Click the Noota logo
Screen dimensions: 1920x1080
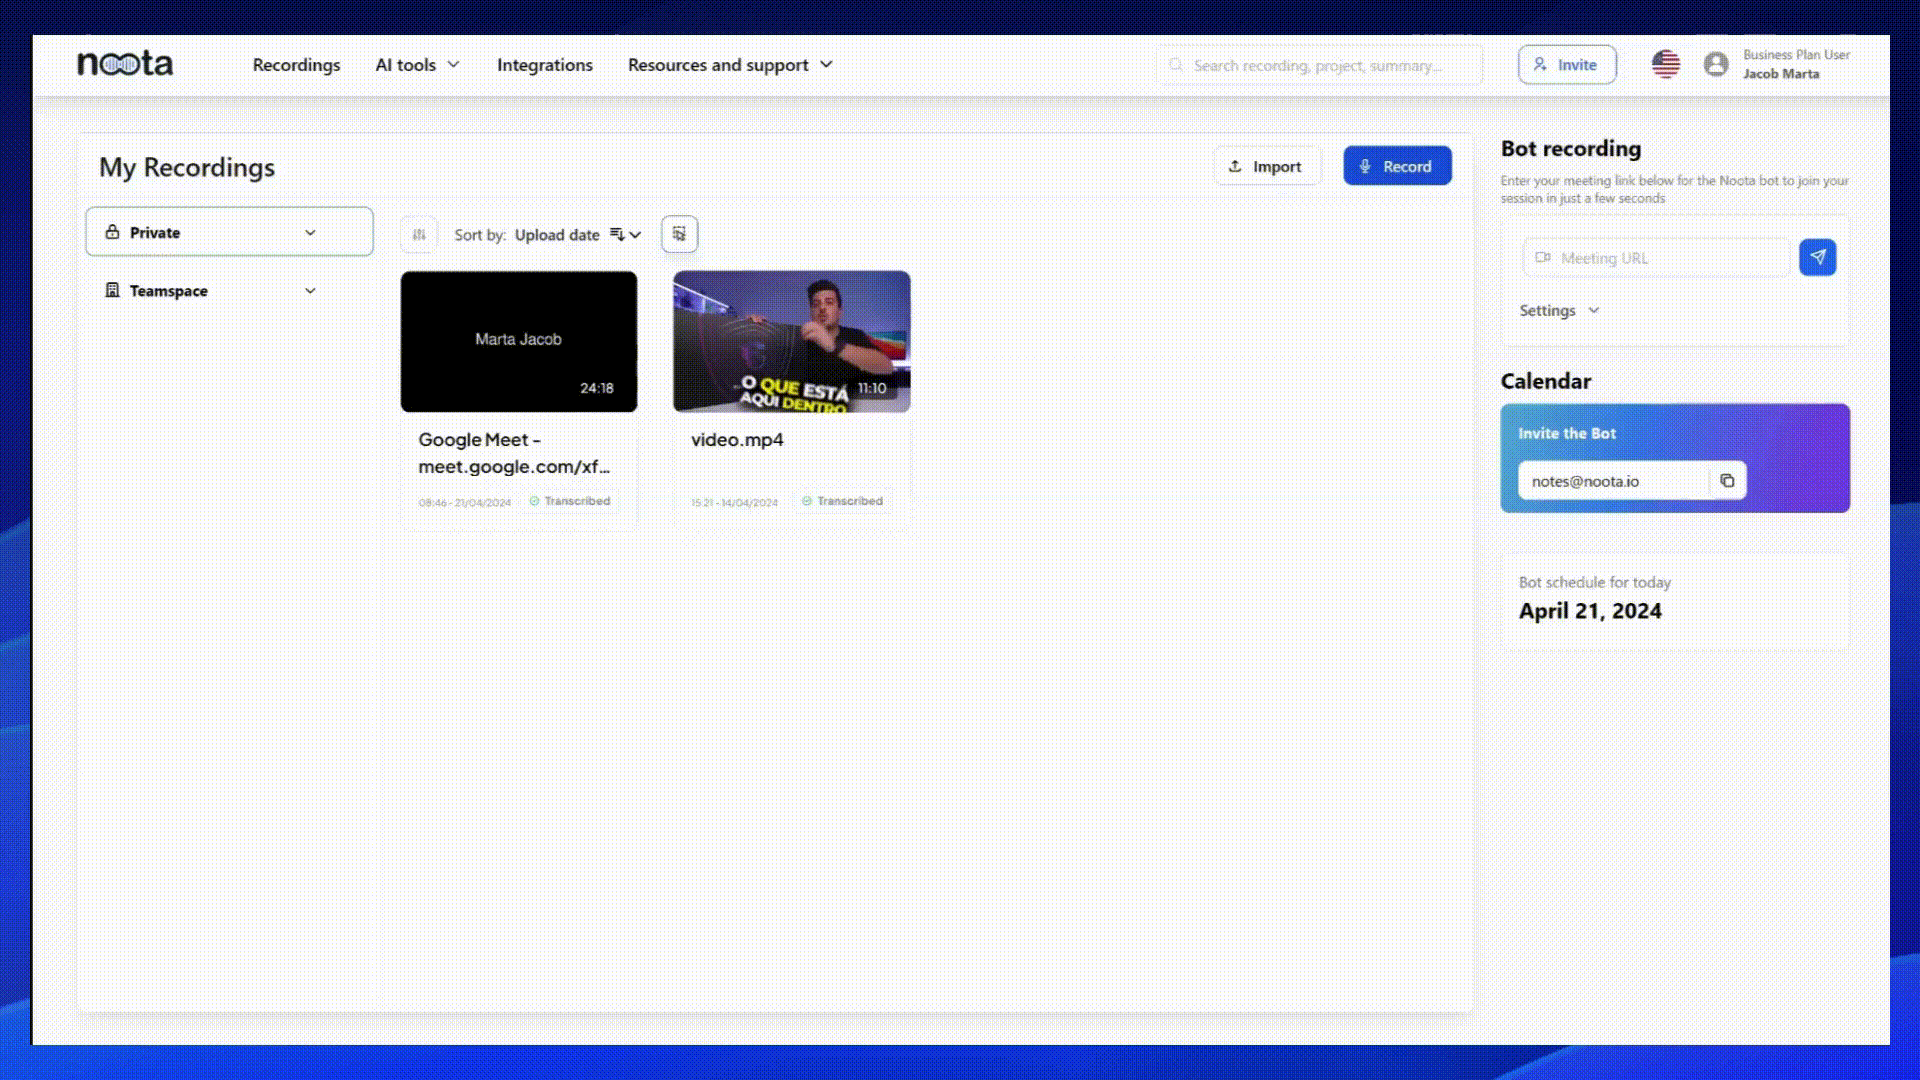point(125,64)
